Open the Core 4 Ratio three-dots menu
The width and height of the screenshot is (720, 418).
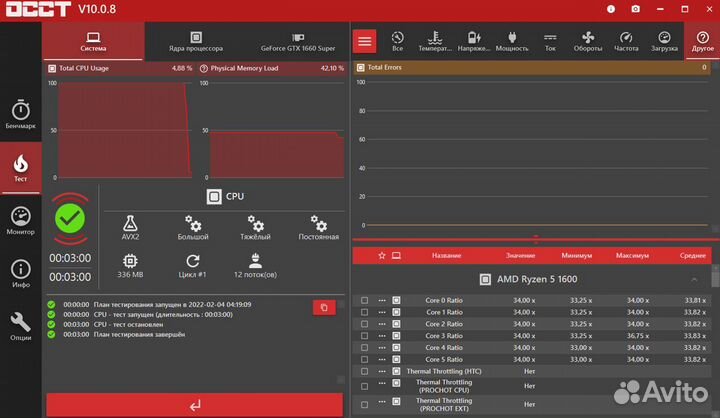coord(382,348)
